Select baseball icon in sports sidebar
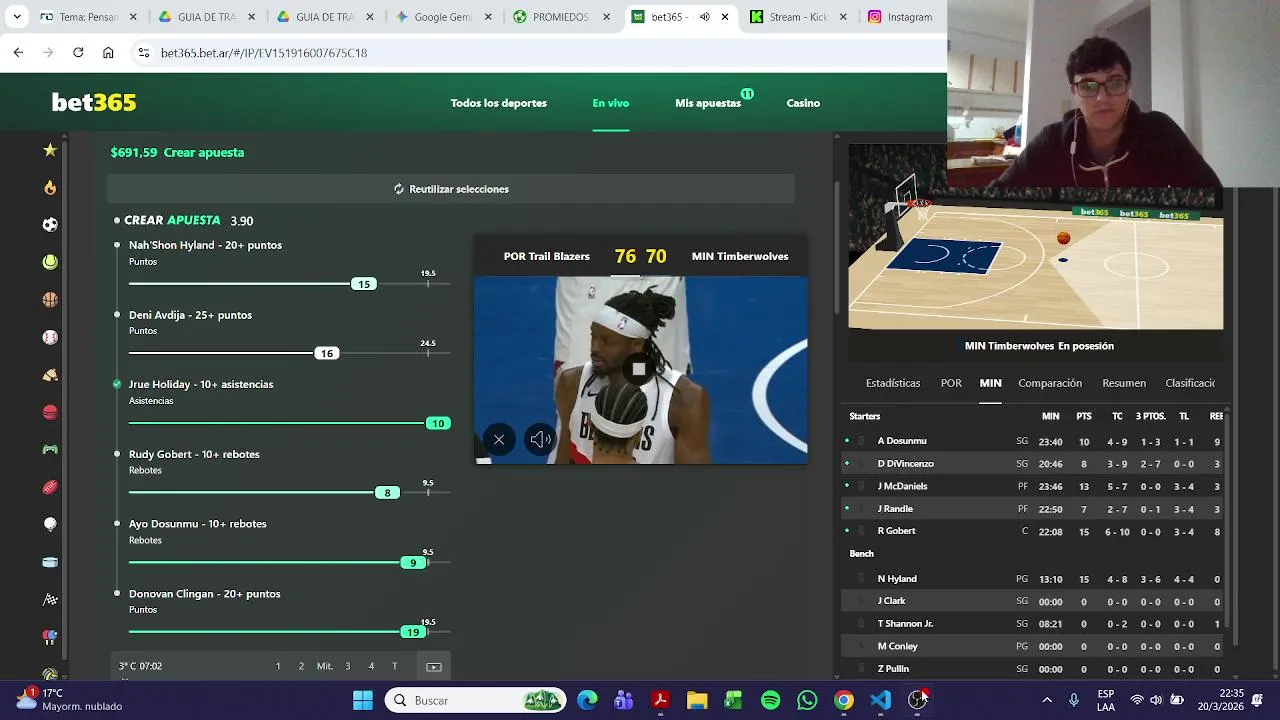The height and width of the screenshot is (720, 1280). point(50,337)
